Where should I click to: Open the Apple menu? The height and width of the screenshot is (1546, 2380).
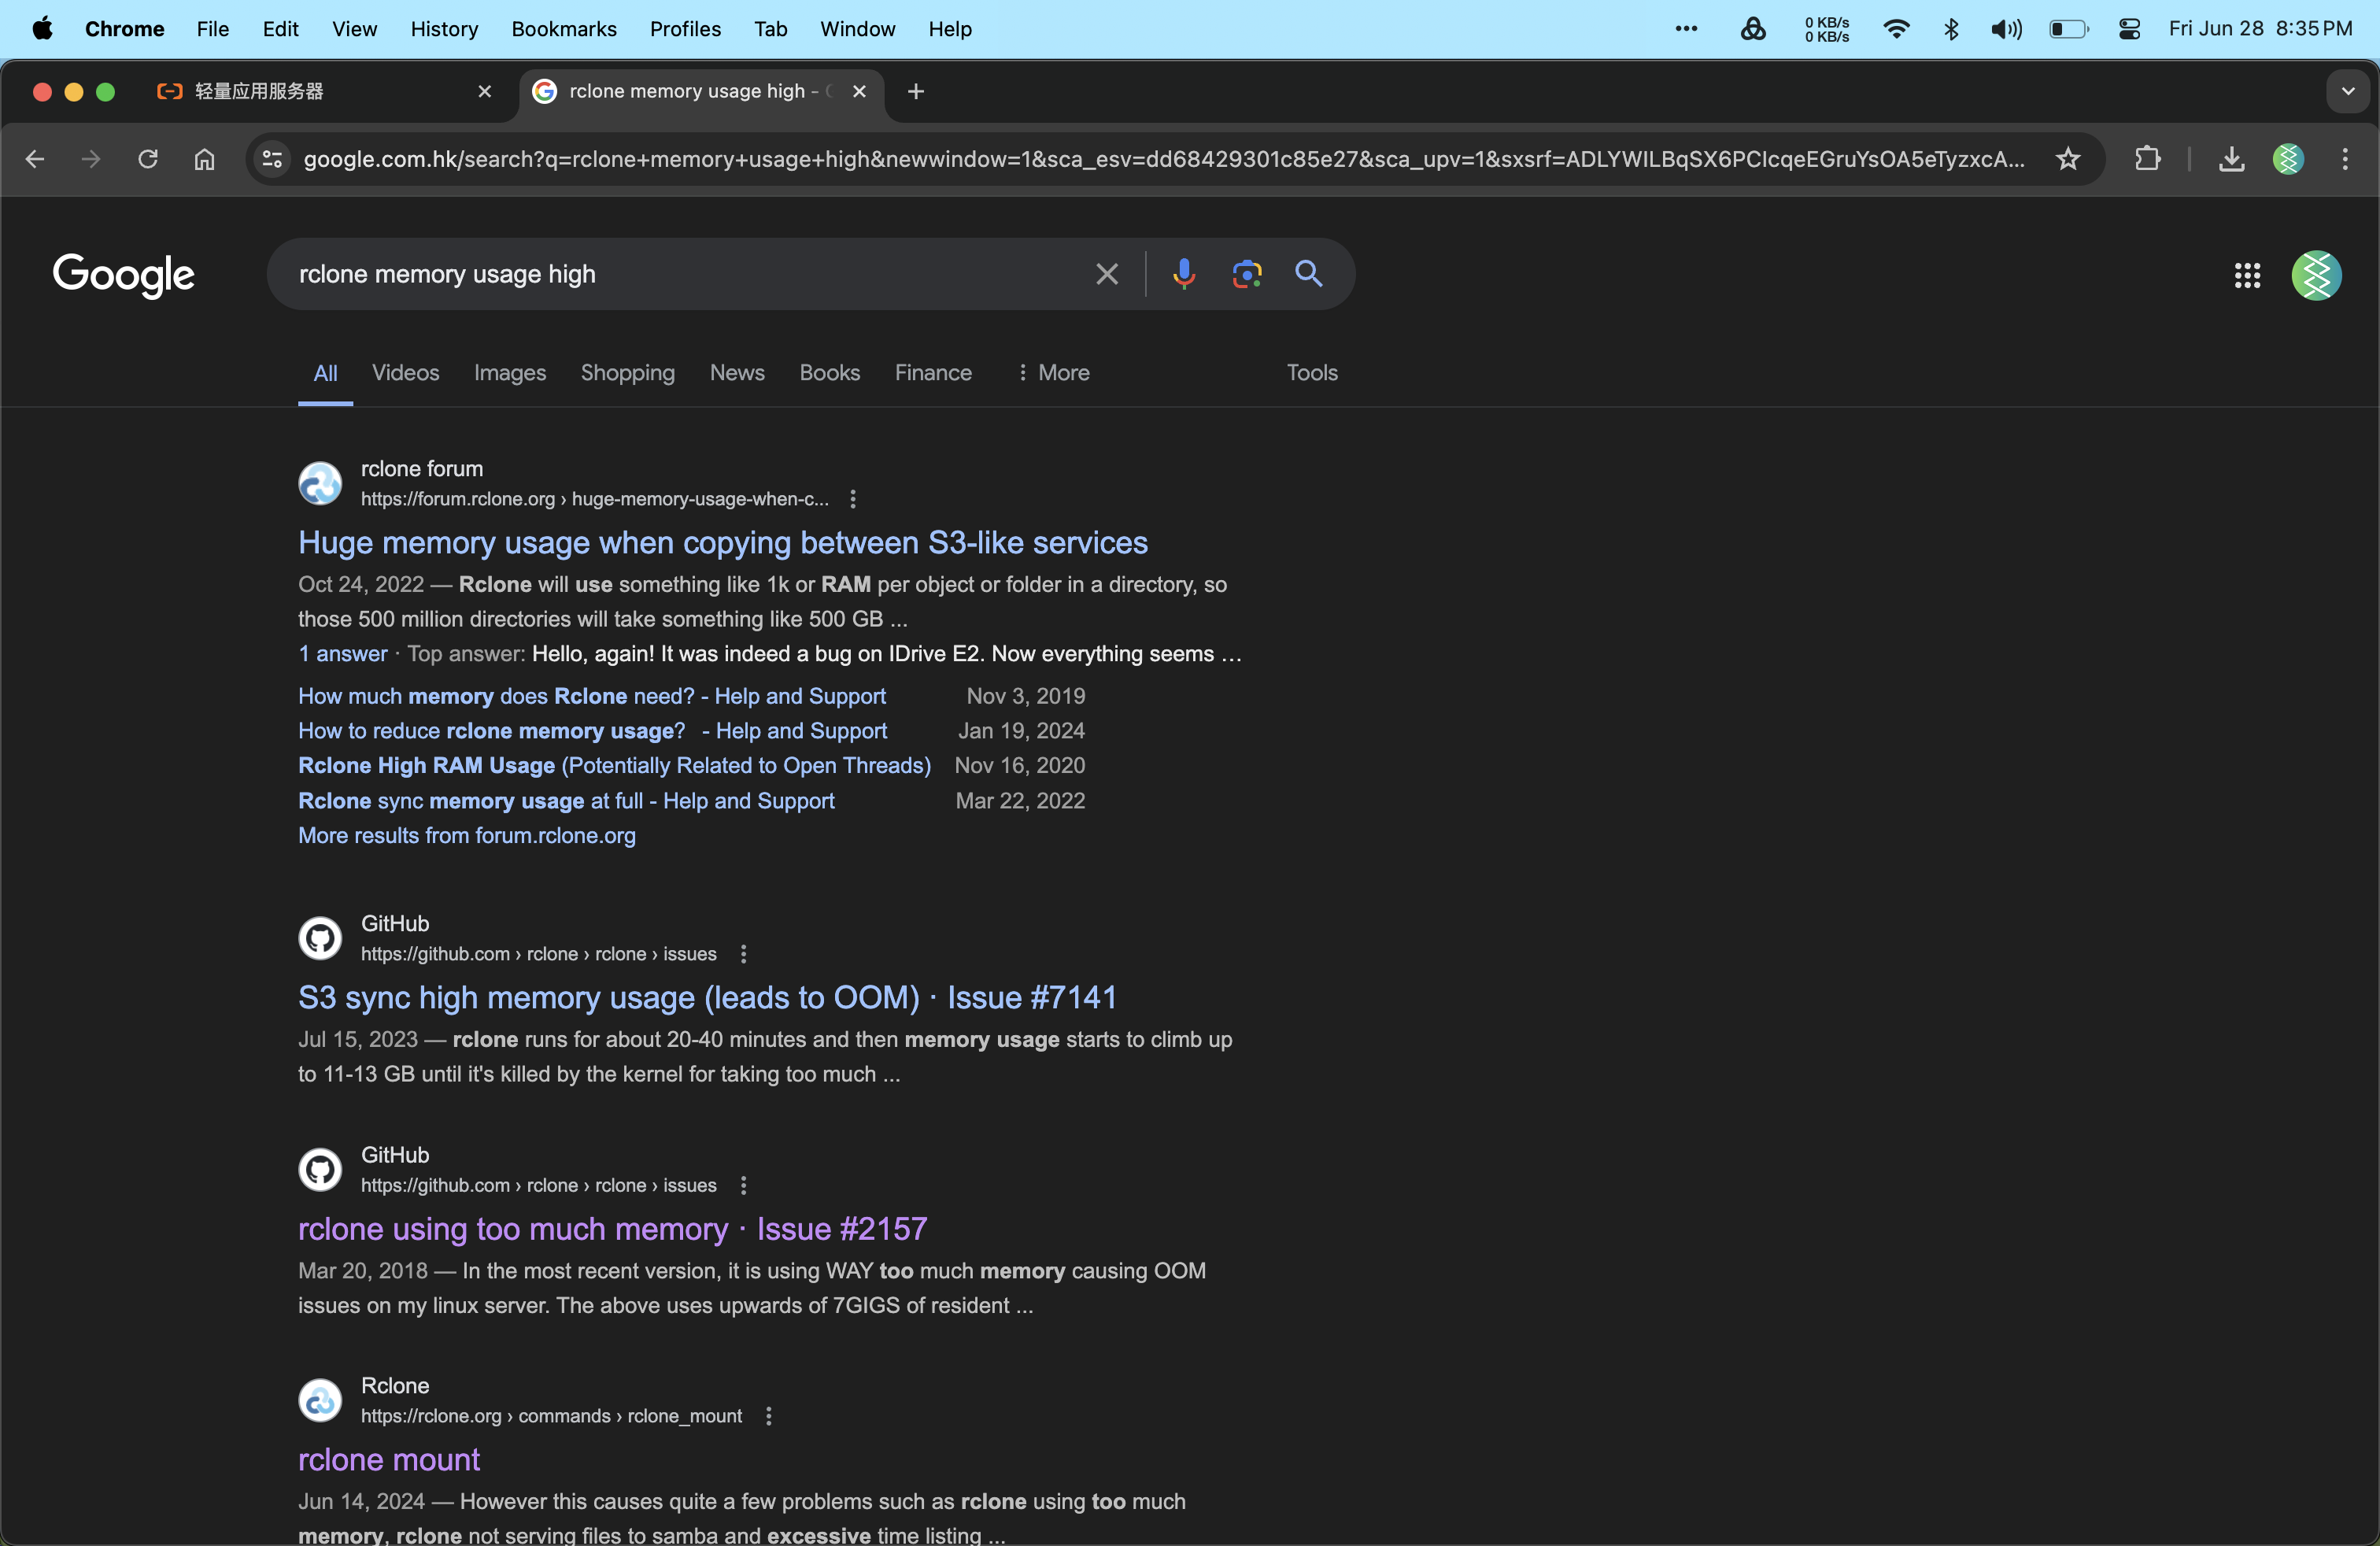click(x=43, y=29)
